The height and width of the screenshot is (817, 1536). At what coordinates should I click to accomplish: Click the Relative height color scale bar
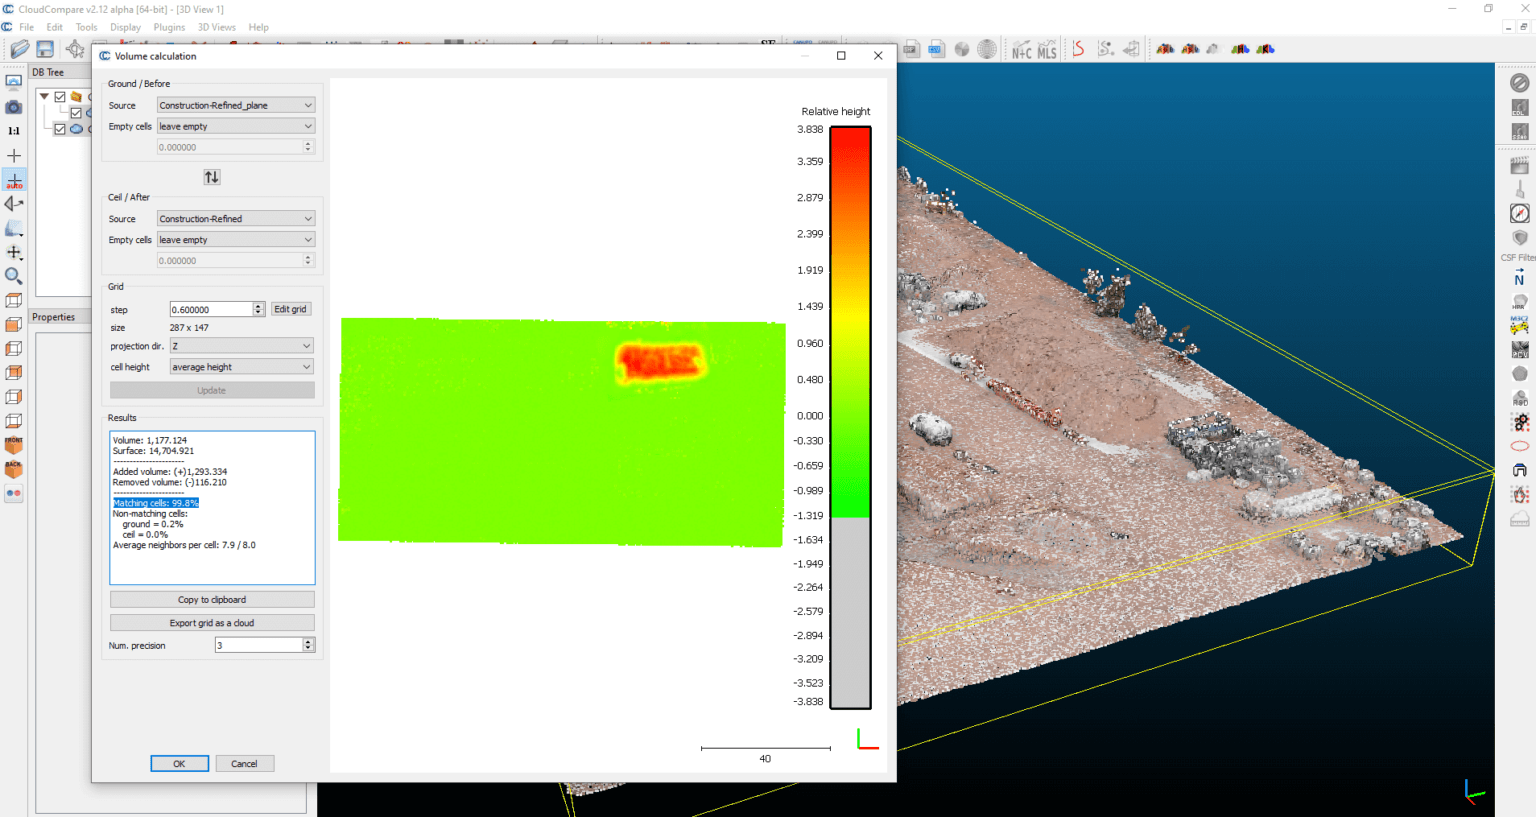point(850,417)
